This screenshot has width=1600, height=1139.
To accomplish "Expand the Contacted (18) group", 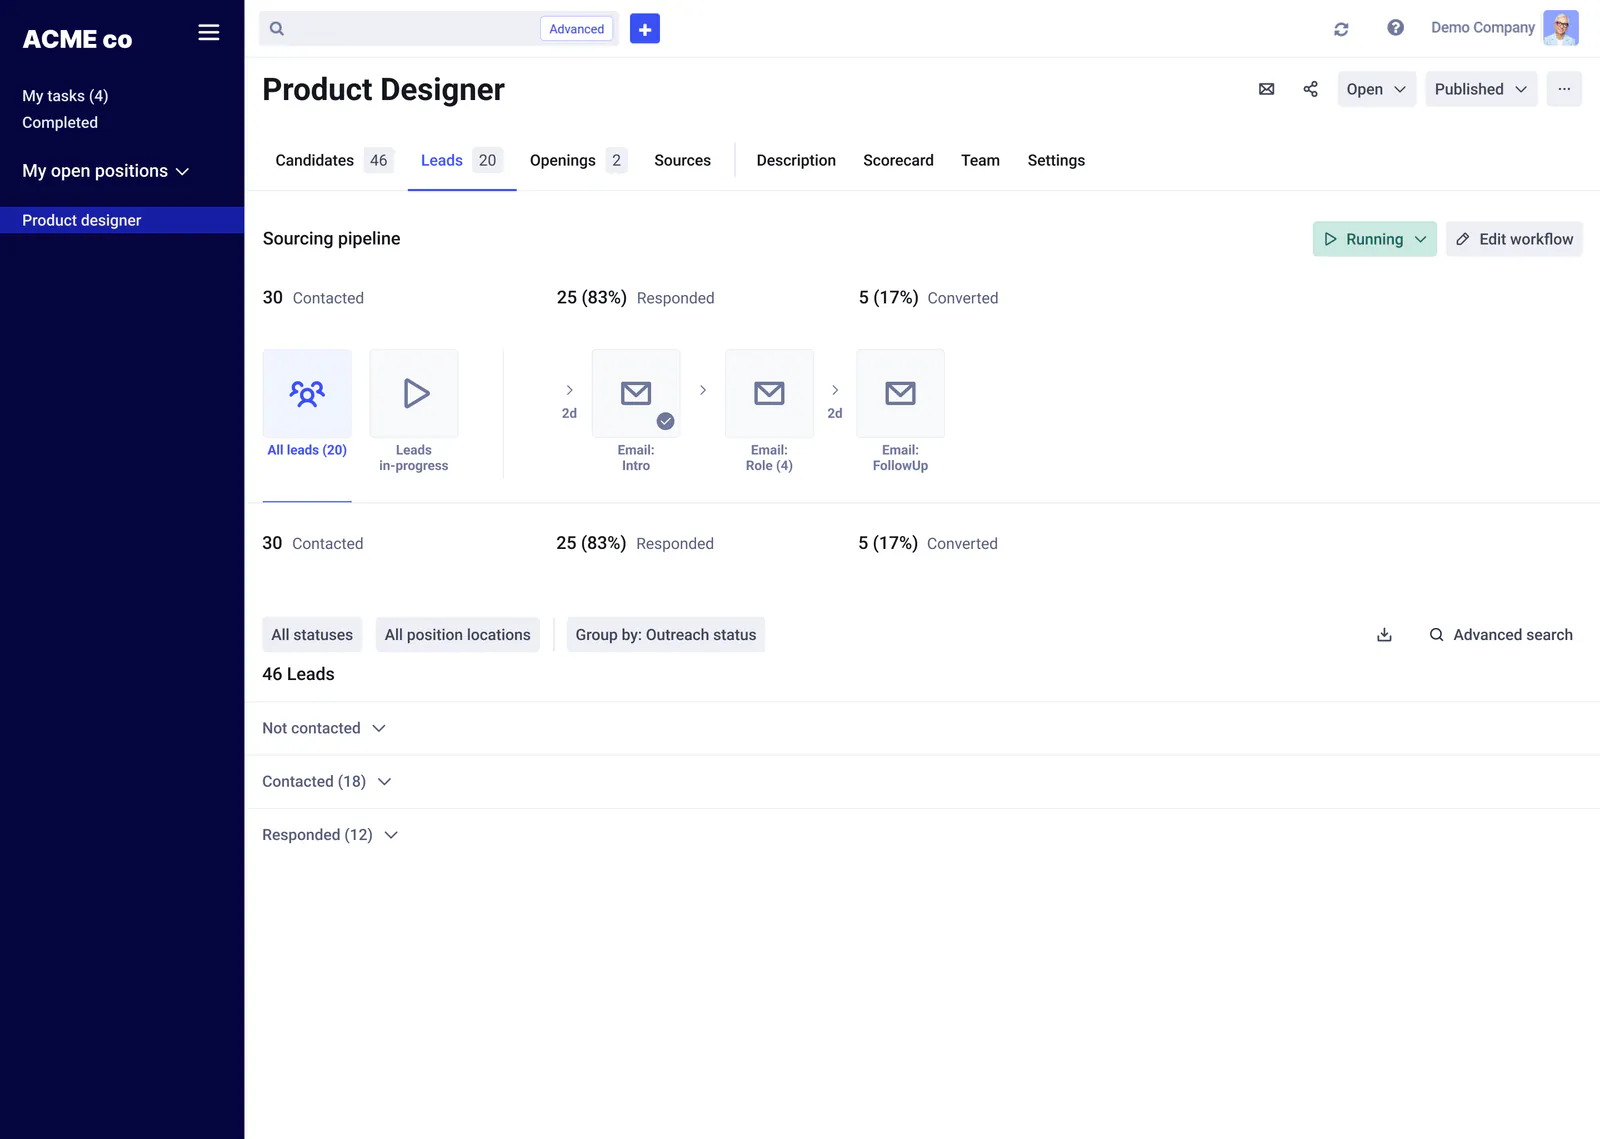I will (327, 782).
